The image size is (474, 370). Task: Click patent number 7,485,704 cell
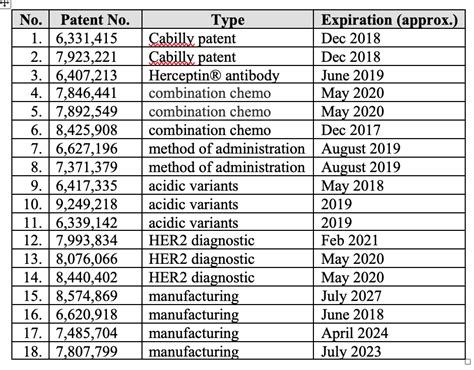pos(95,333)
